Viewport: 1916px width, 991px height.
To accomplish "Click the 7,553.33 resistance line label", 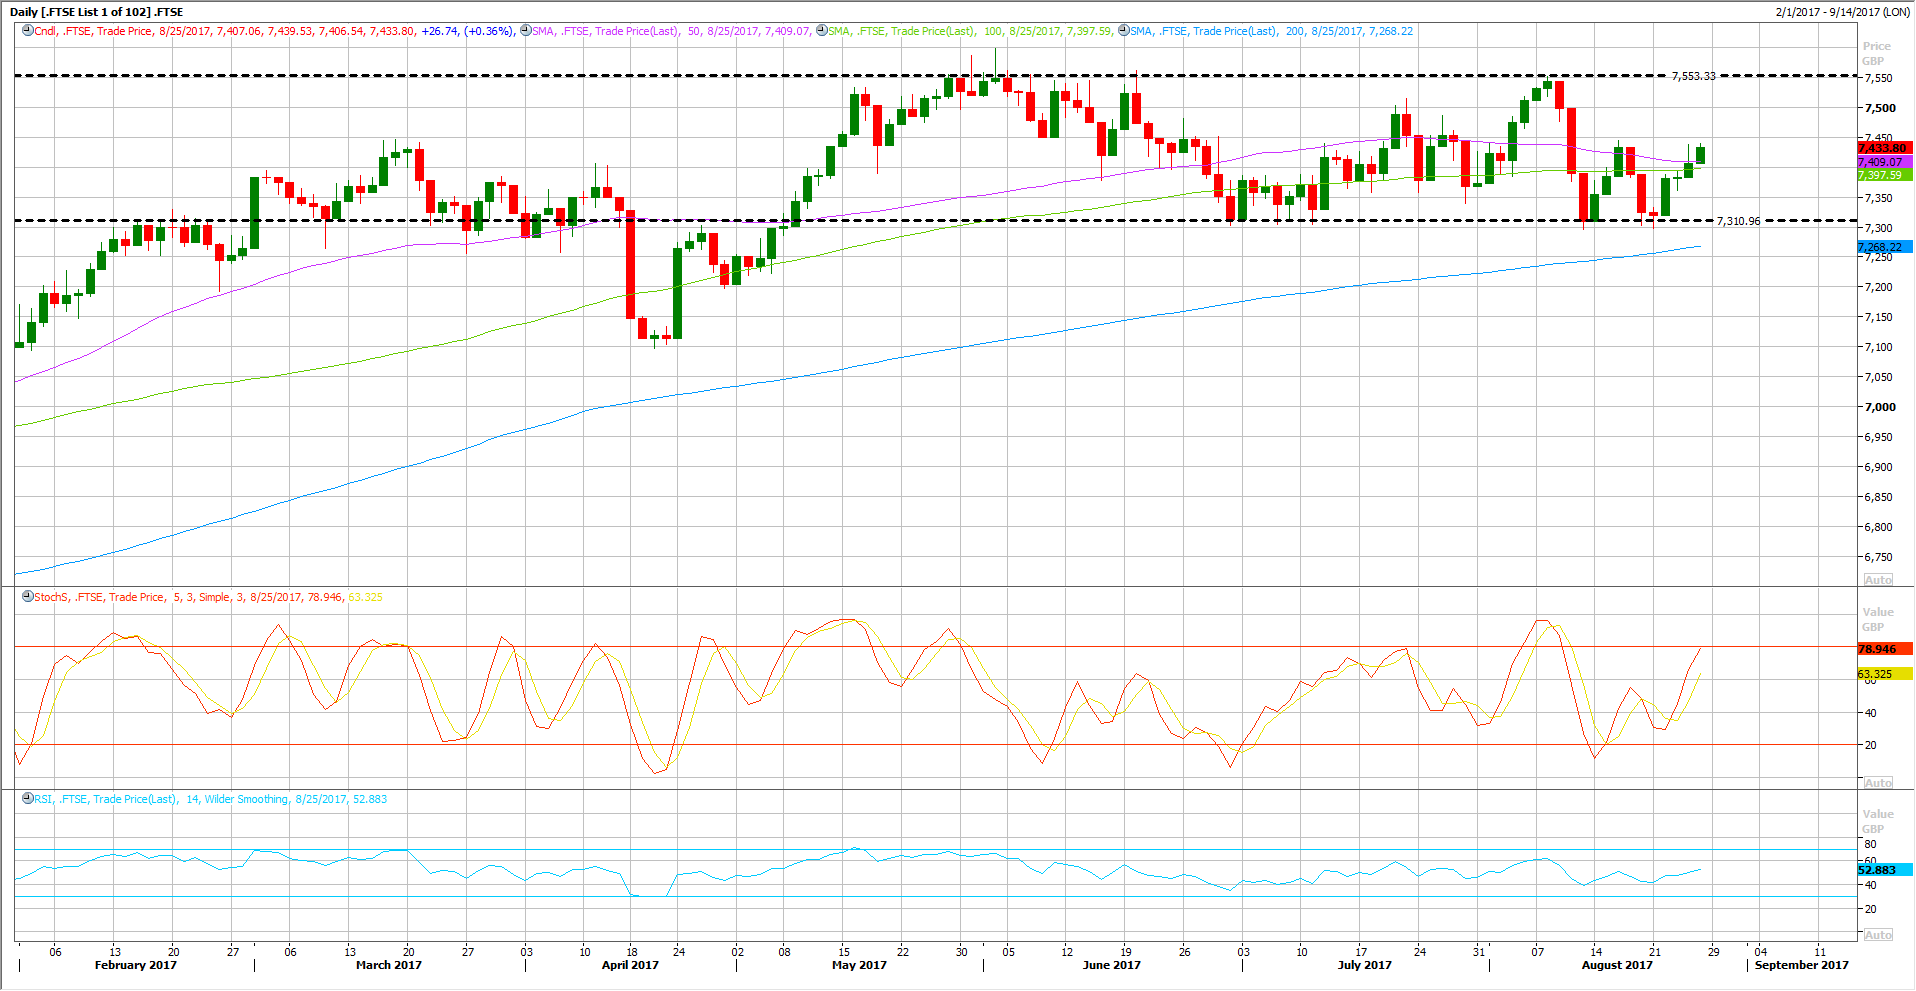I will (1693, 76).
